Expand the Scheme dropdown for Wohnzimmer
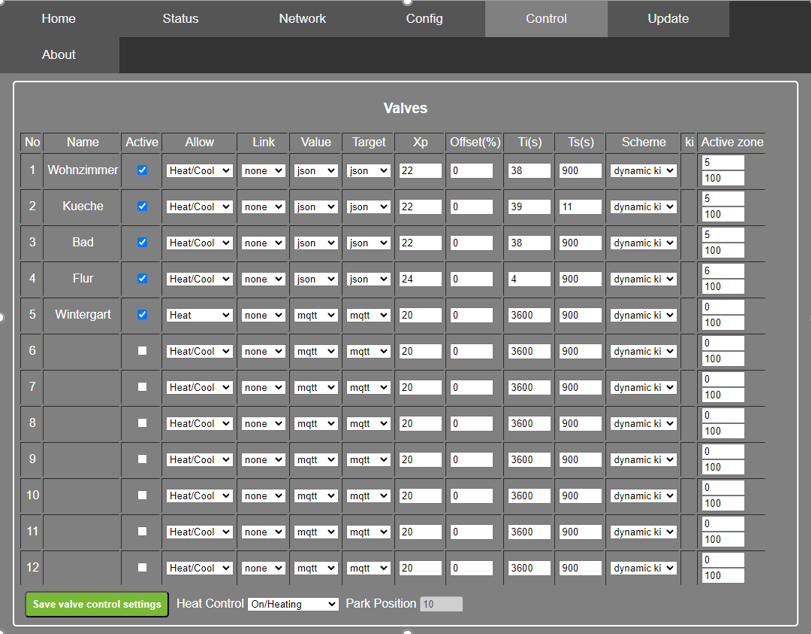 coord(643,171)
